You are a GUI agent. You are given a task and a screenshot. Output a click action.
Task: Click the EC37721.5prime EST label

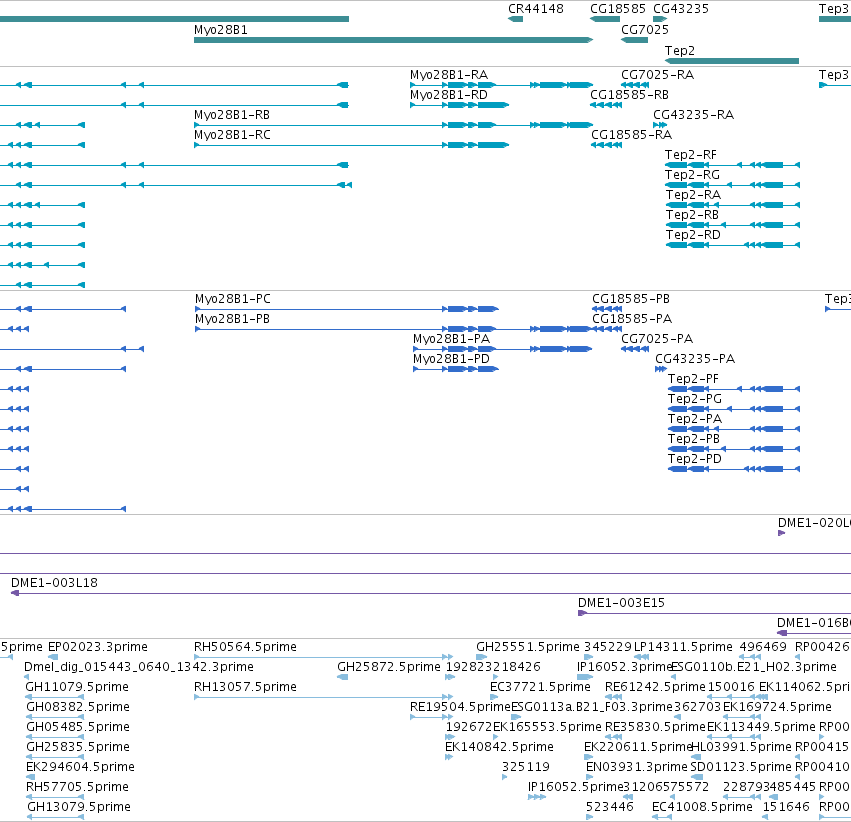540,687
